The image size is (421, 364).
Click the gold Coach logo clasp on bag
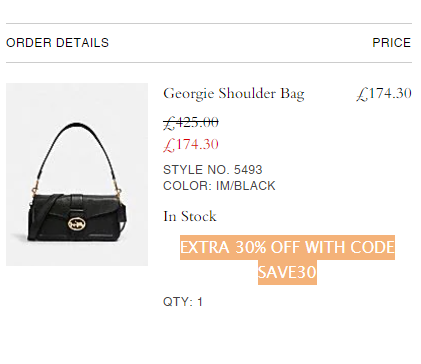click(x=76, y=223)
